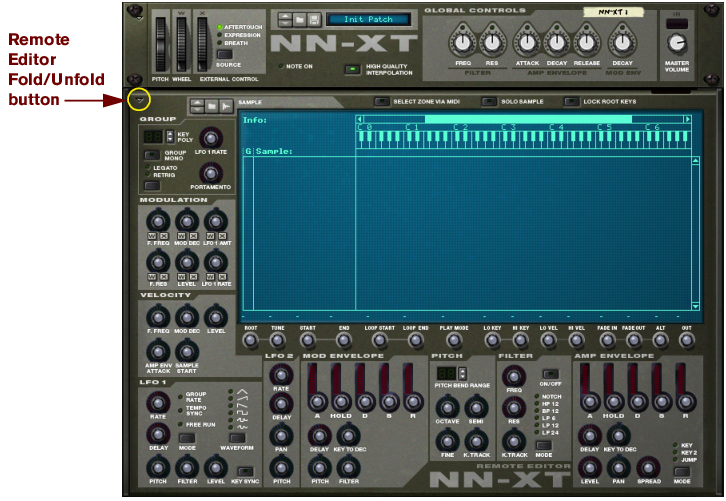Click the Play Mode knob
This screenshot has width=726, height=501.
click(x=455, y=340)
